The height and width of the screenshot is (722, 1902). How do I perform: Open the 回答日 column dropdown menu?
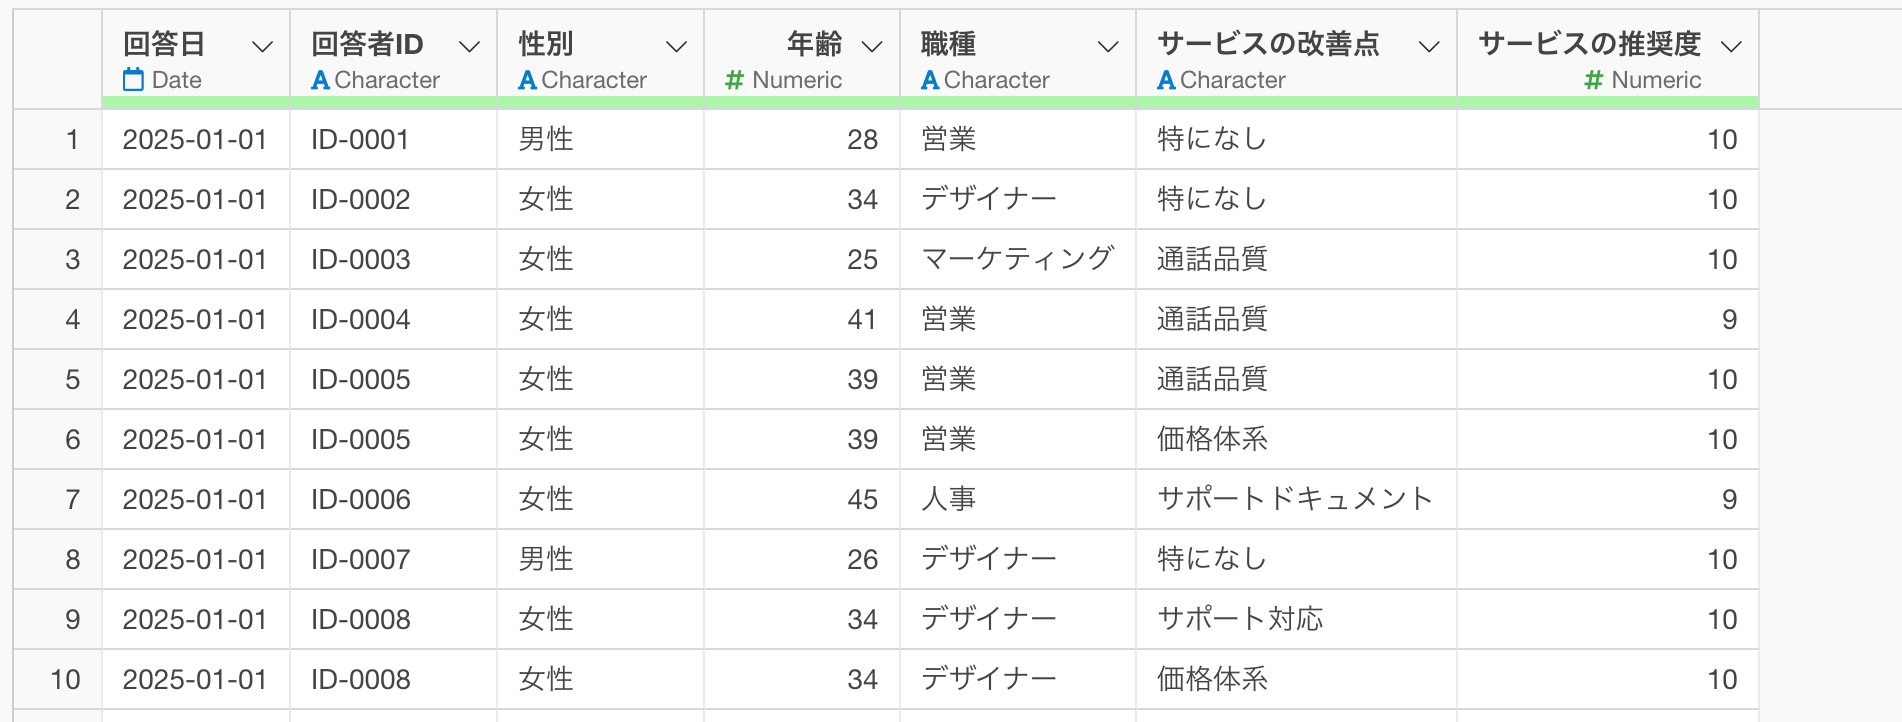[263, 46]
